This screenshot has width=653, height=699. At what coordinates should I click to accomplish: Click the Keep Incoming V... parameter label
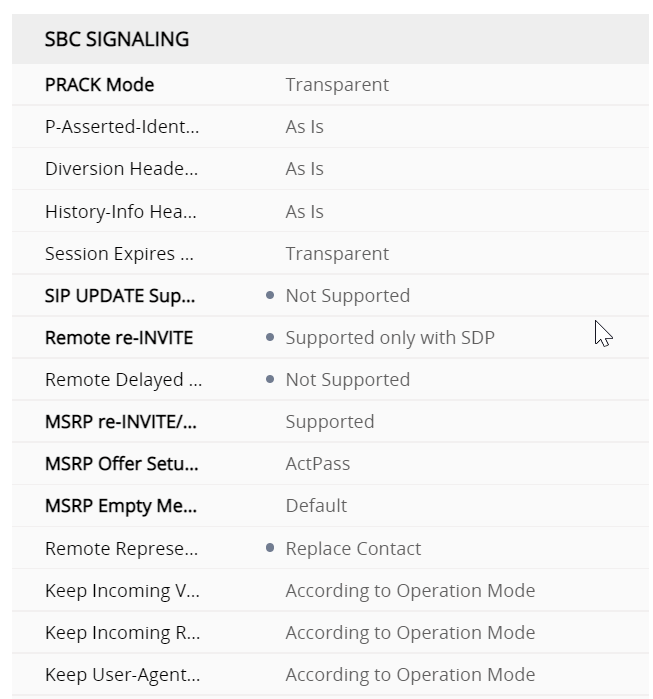click(122, 591)
